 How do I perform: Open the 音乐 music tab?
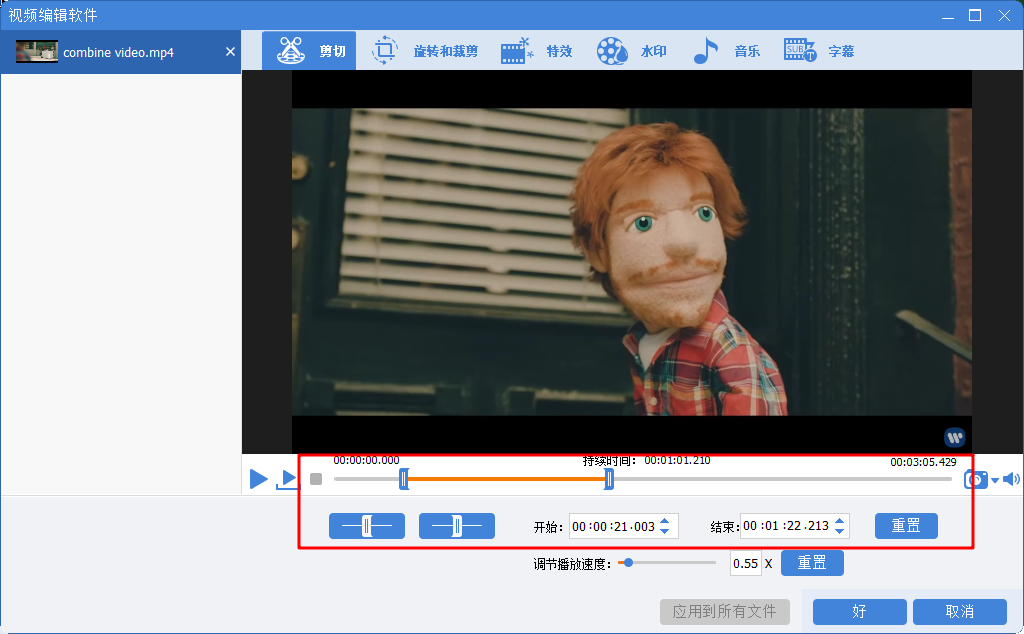click(726, 51)
